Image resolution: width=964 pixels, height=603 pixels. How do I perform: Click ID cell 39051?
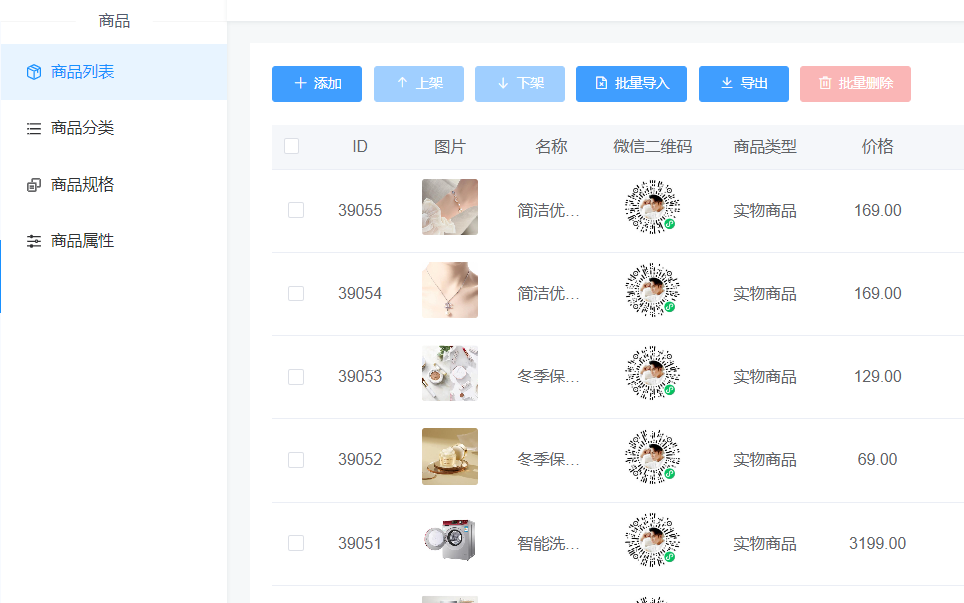(360, 543)
